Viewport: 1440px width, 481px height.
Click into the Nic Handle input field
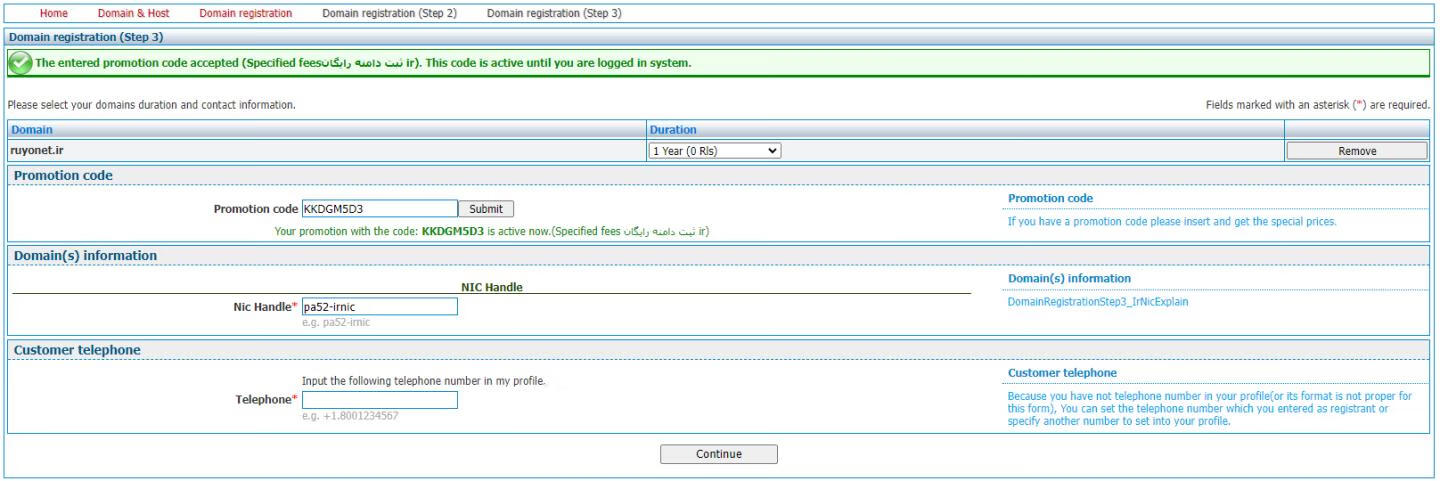(379, 306)
